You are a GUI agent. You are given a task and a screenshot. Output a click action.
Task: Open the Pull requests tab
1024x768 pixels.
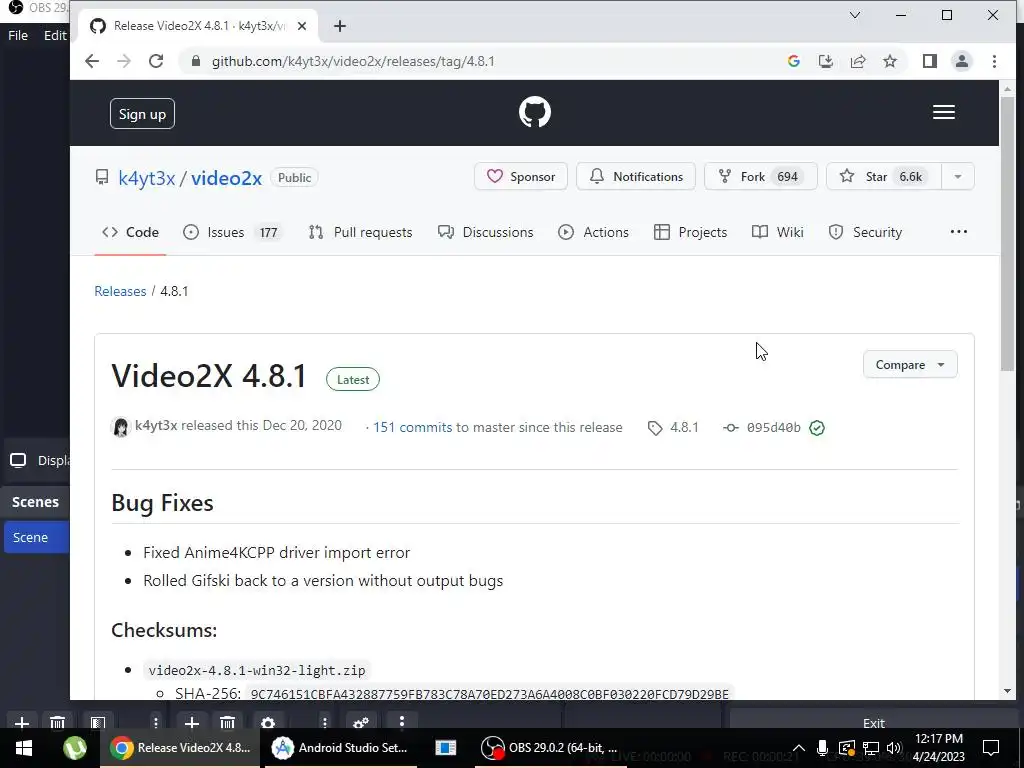click(360, 232)
